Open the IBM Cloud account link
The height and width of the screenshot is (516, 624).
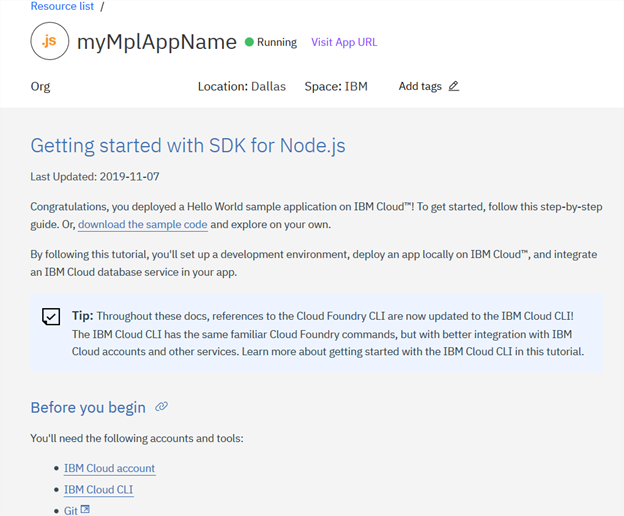(x=109, y=468)
